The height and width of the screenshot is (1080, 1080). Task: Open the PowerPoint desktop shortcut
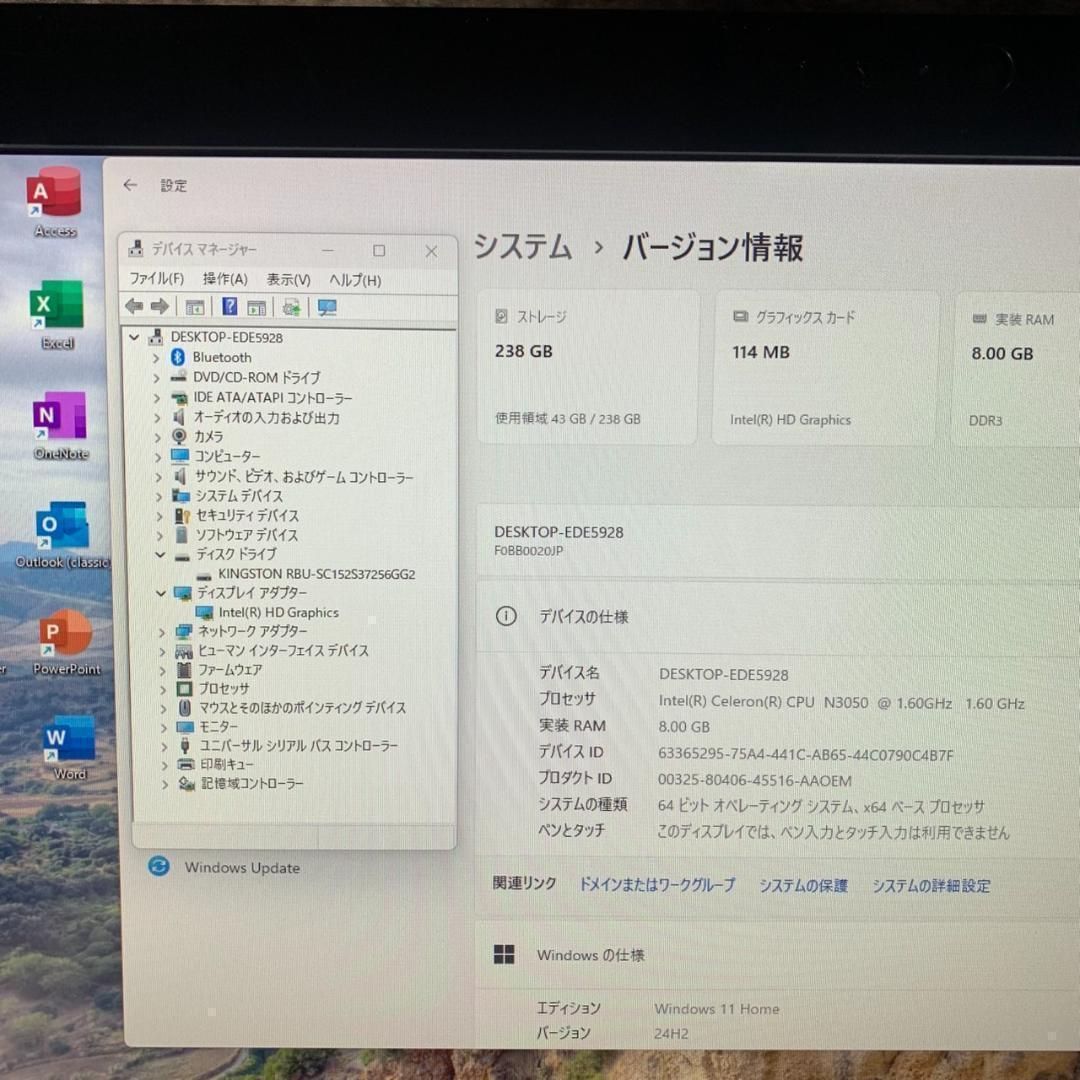[x=66, y=643]
